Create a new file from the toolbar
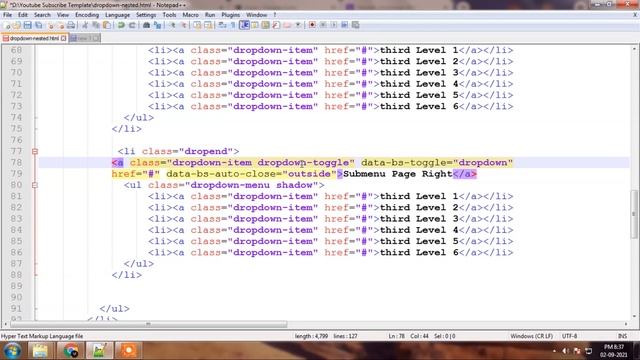Screen dimensions: 640x360 pos(7,25)
